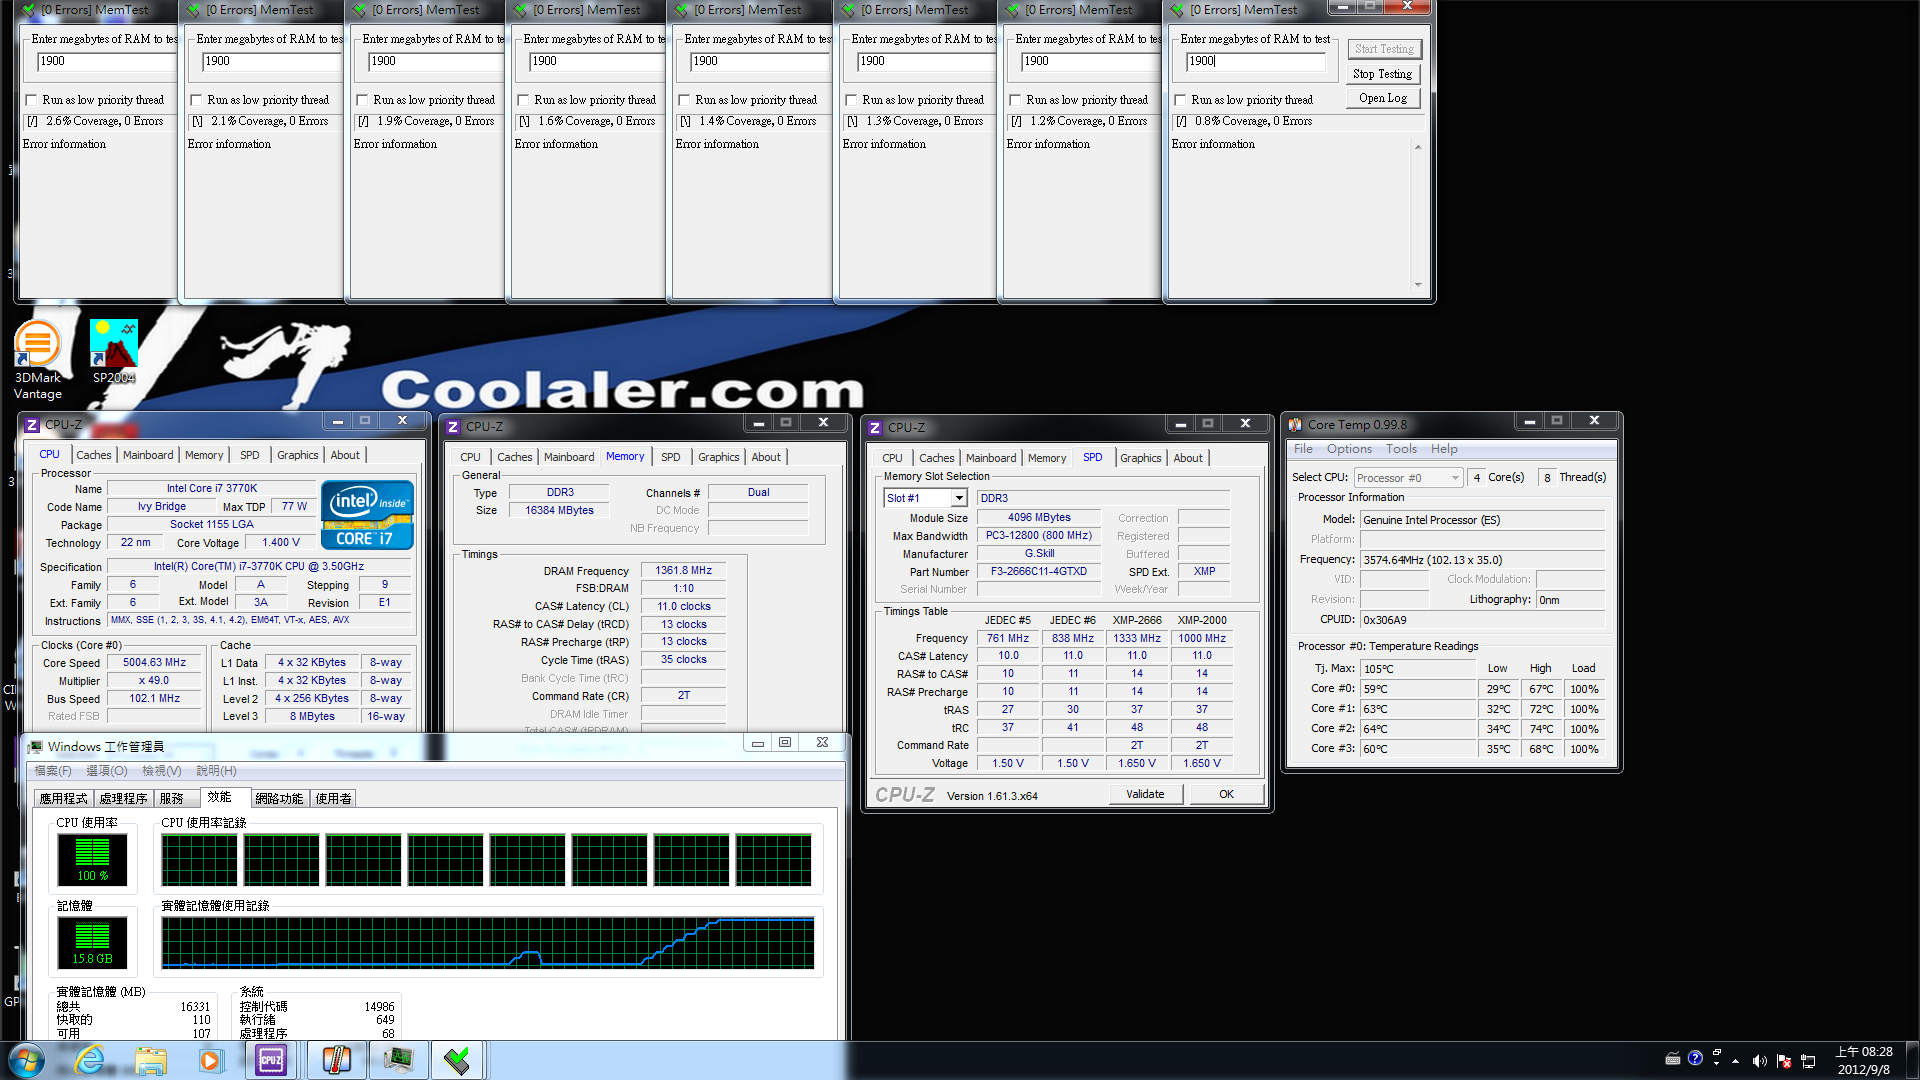Click title icon of CPU-Z window showing CPU tab
Image resolution: width=1920 pixels, height=1080 pixels.
click(32, 425)
